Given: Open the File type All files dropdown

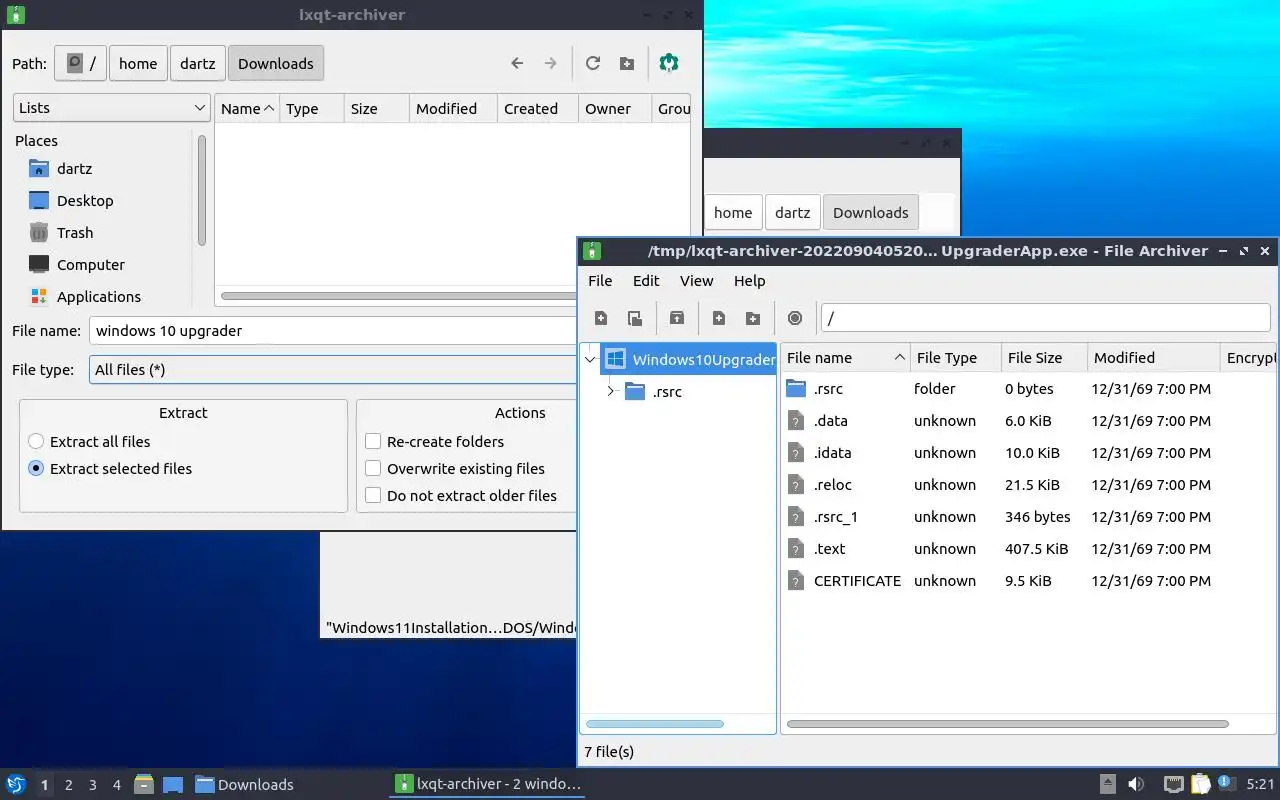Looking at the screenshot, I should 332,370.
